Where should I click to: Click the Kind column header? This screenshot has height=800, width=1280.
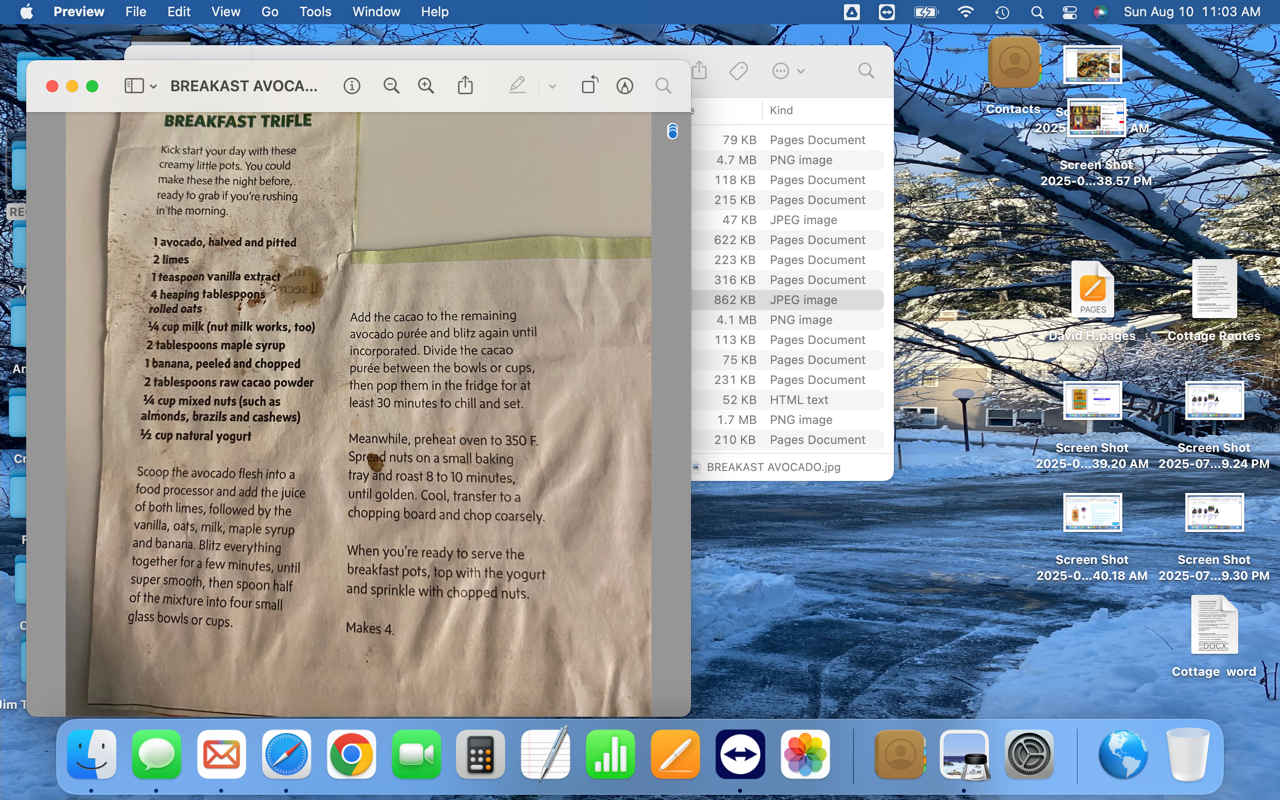coord(782,110)
